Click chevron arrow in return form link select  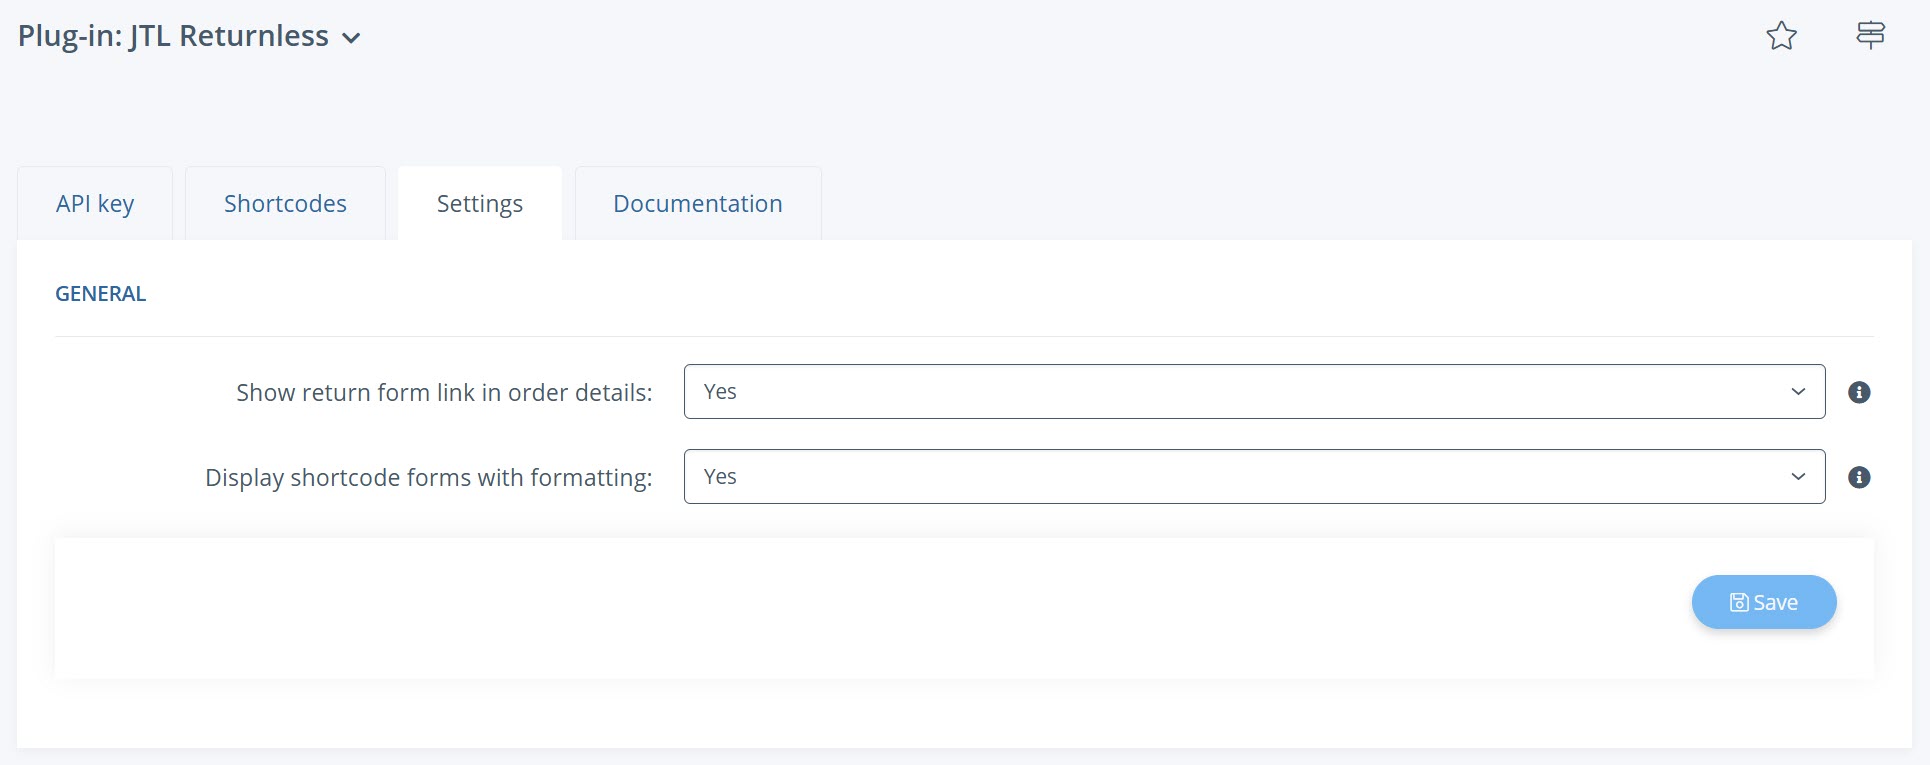(x=1798, y=392)
